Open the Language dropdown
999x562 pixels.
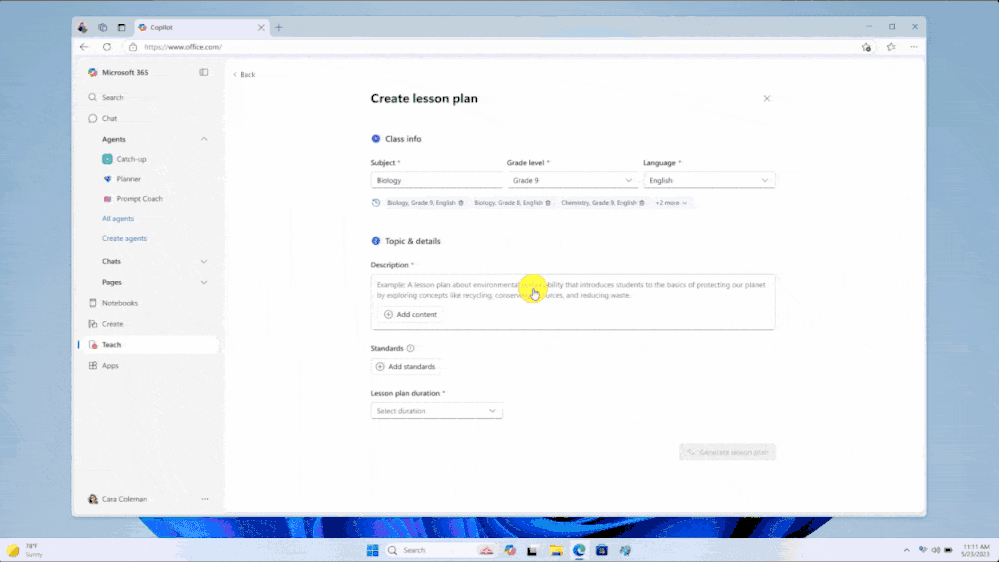click(x=708, y=180)
